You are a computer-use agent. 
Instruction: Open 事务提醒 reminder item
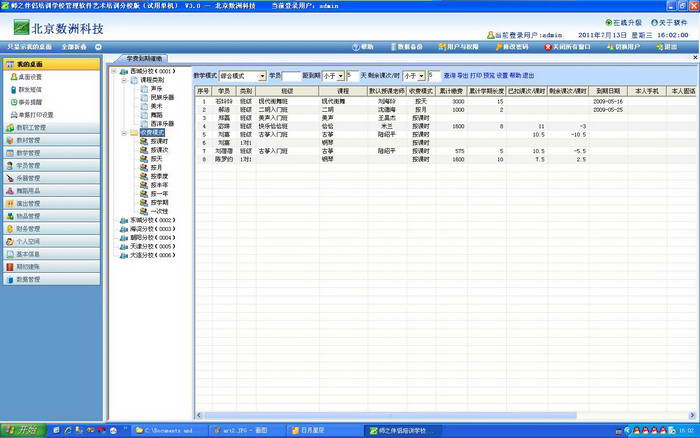coord(30,102)
